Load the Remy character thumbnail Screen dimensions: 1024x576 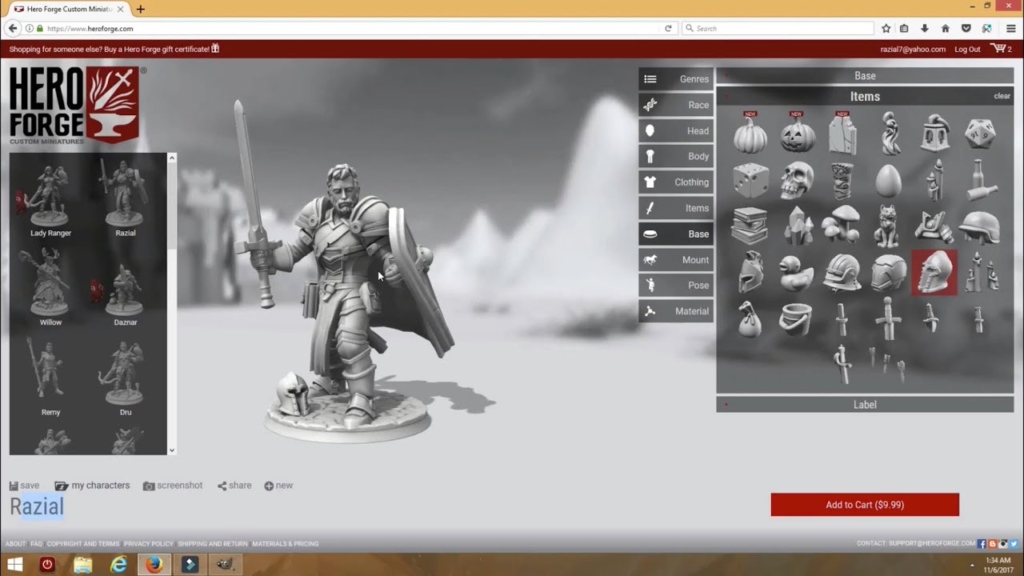tap(50, 376)
